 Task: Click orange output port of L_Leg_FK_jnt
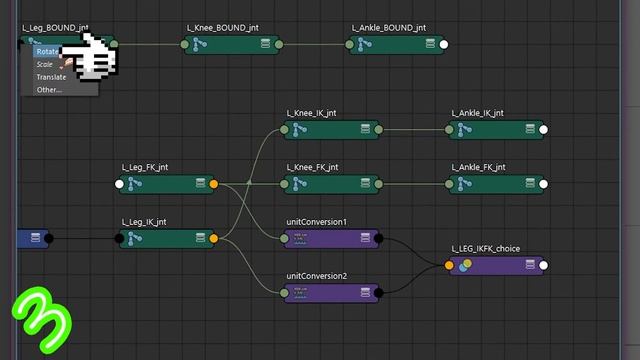[x=213, y=184]
